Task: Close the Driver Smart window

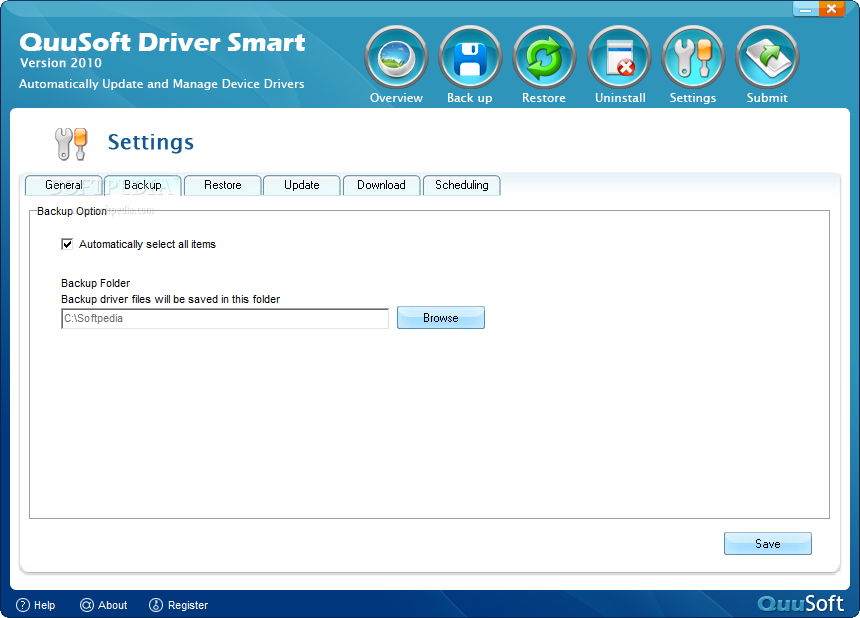Action: [x=831, y=9]
